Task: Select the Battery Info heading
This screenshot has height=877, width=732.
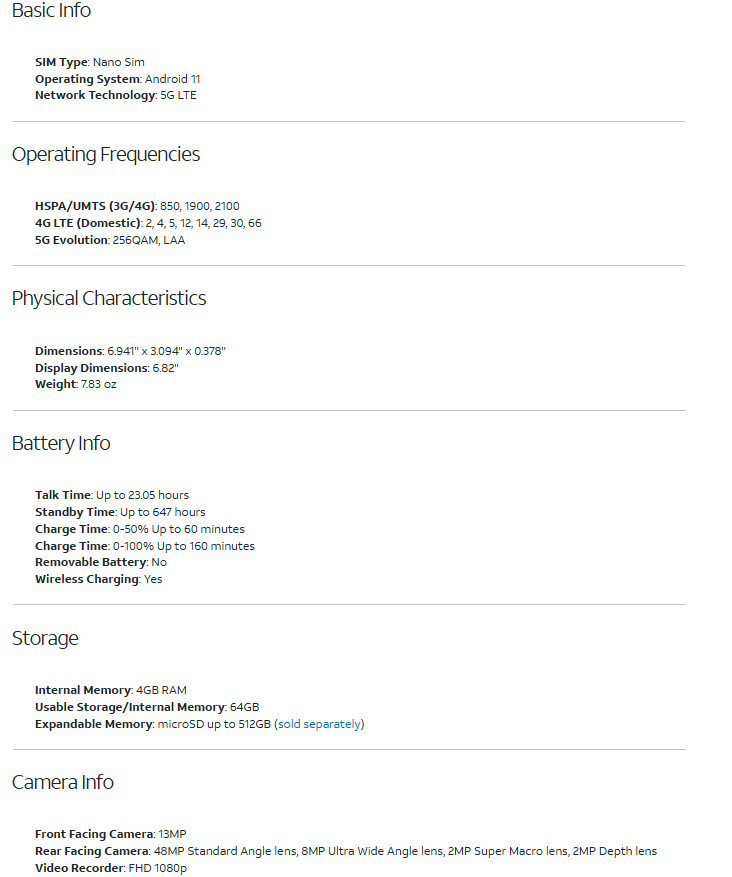Action: 61,443
